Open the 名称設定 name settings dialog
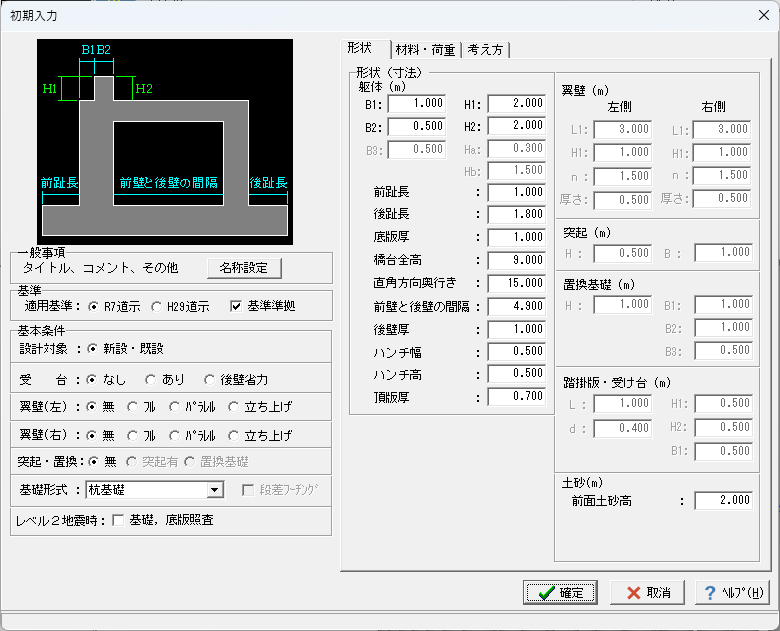The width and height of the screenshot is (780, 631). coord(244,268)
